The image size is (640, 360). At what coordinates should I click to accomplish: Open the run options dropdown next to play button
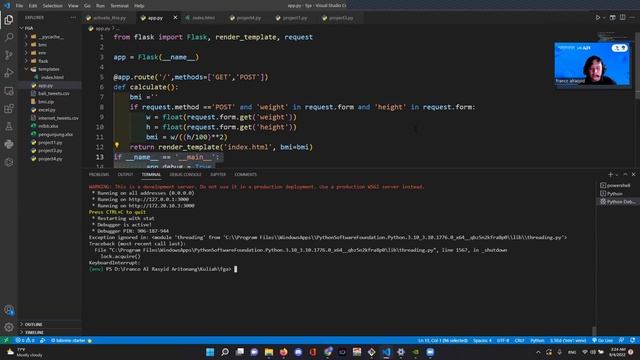[x=604, y=18]
